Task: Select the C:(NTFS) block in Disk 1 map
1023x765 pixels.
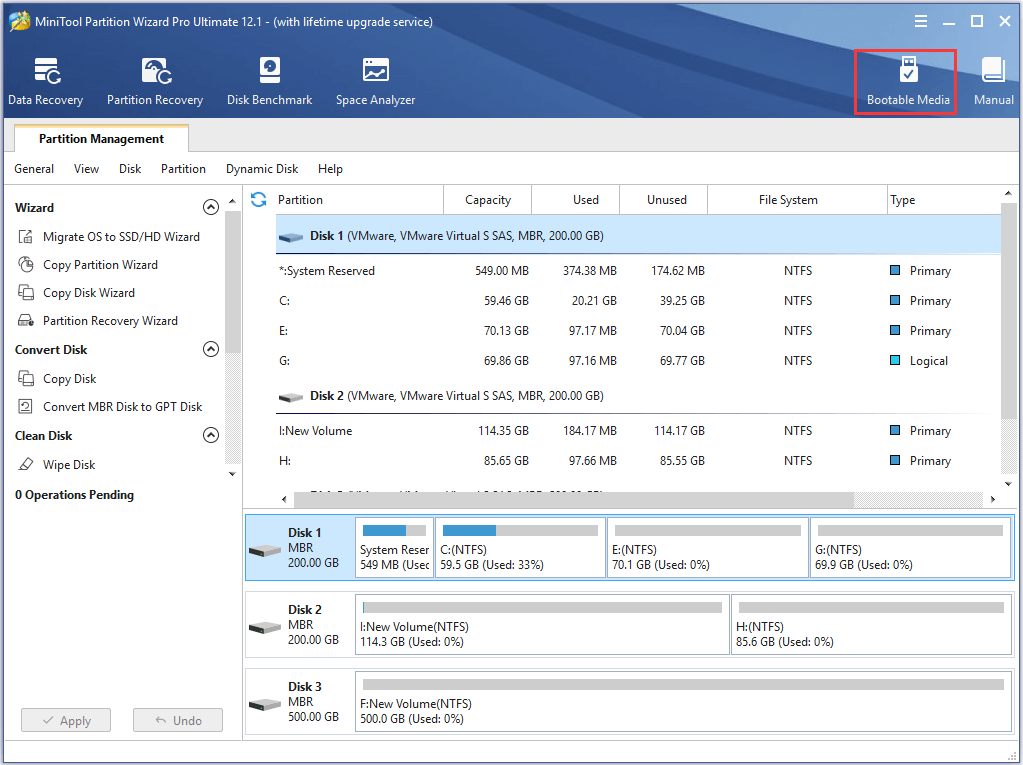Action: click(x=520, y=548)
